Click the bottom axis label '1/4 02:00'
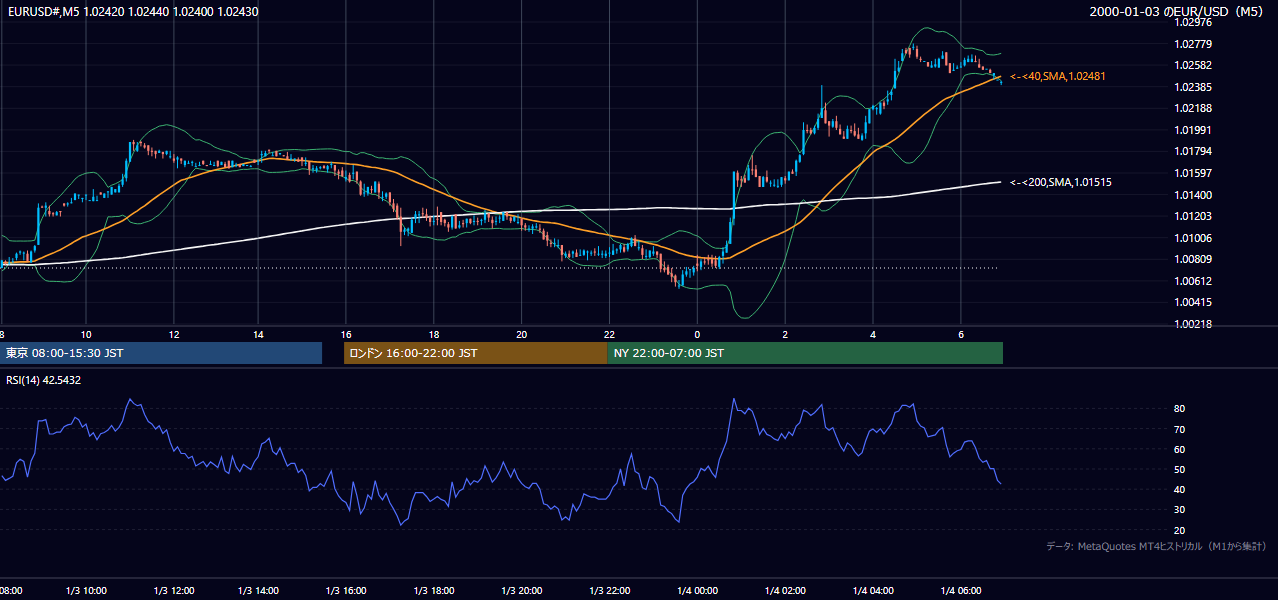Viewport: 1278px width, 600px height. point(785,591)
